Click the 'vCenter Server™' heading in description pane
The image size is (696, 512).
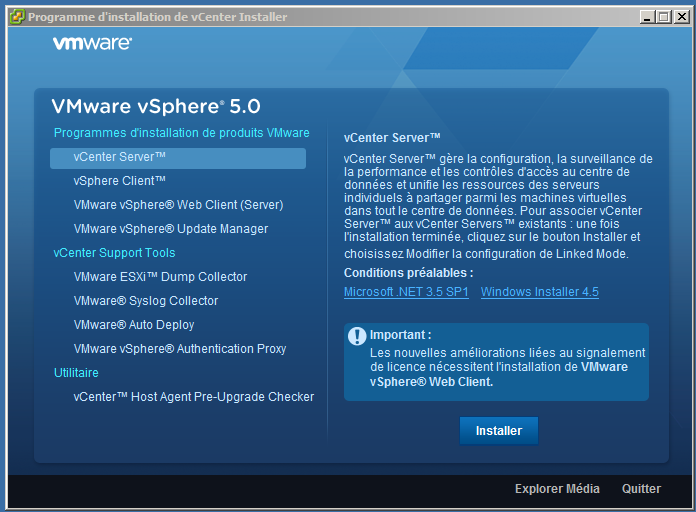tap(392, 138)
